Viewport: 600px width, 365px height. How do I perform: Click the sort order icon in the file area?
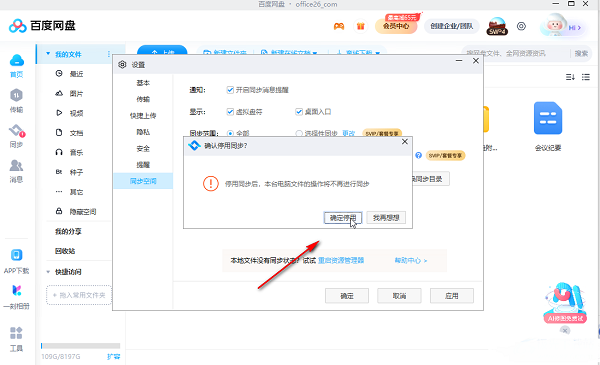[570, 77]
